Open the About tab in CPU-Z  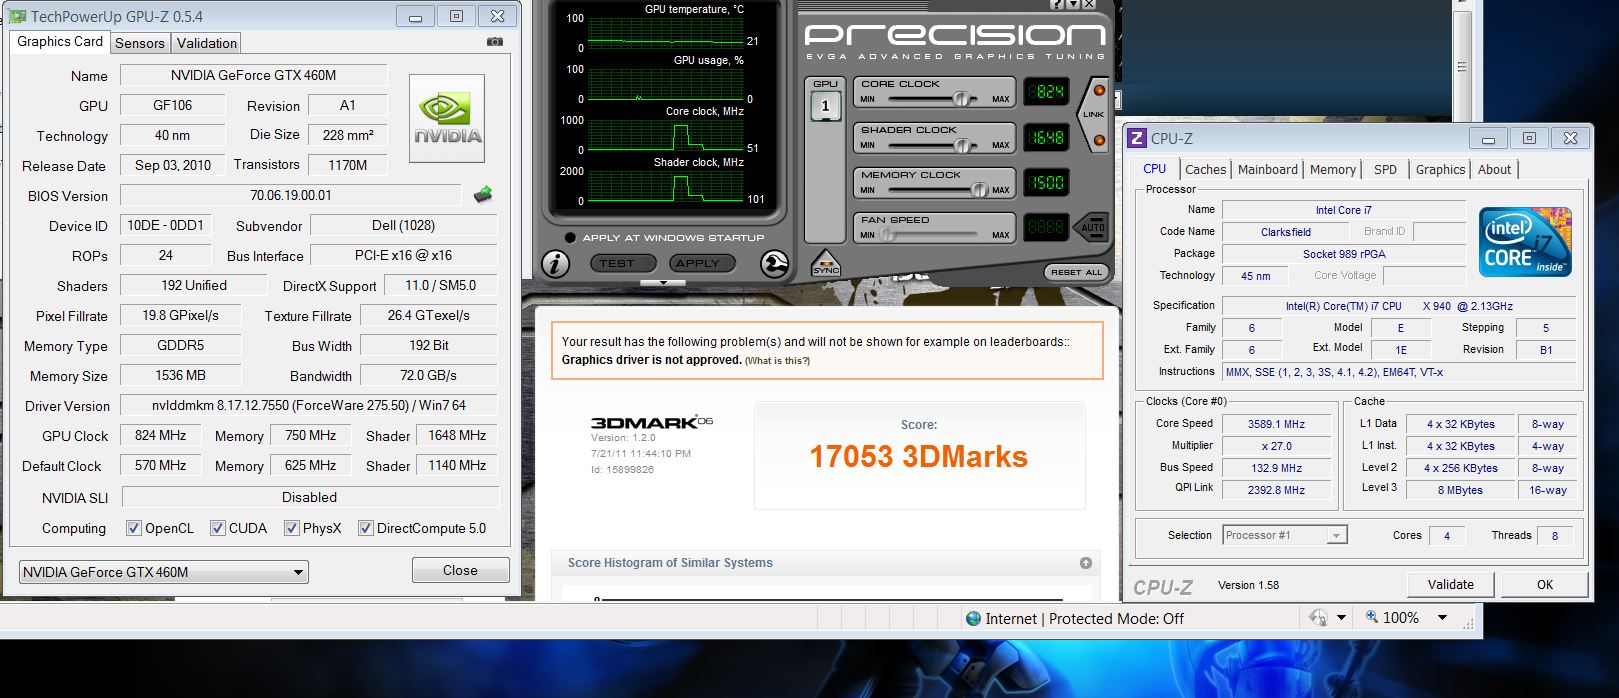(x=1494, y=169)
